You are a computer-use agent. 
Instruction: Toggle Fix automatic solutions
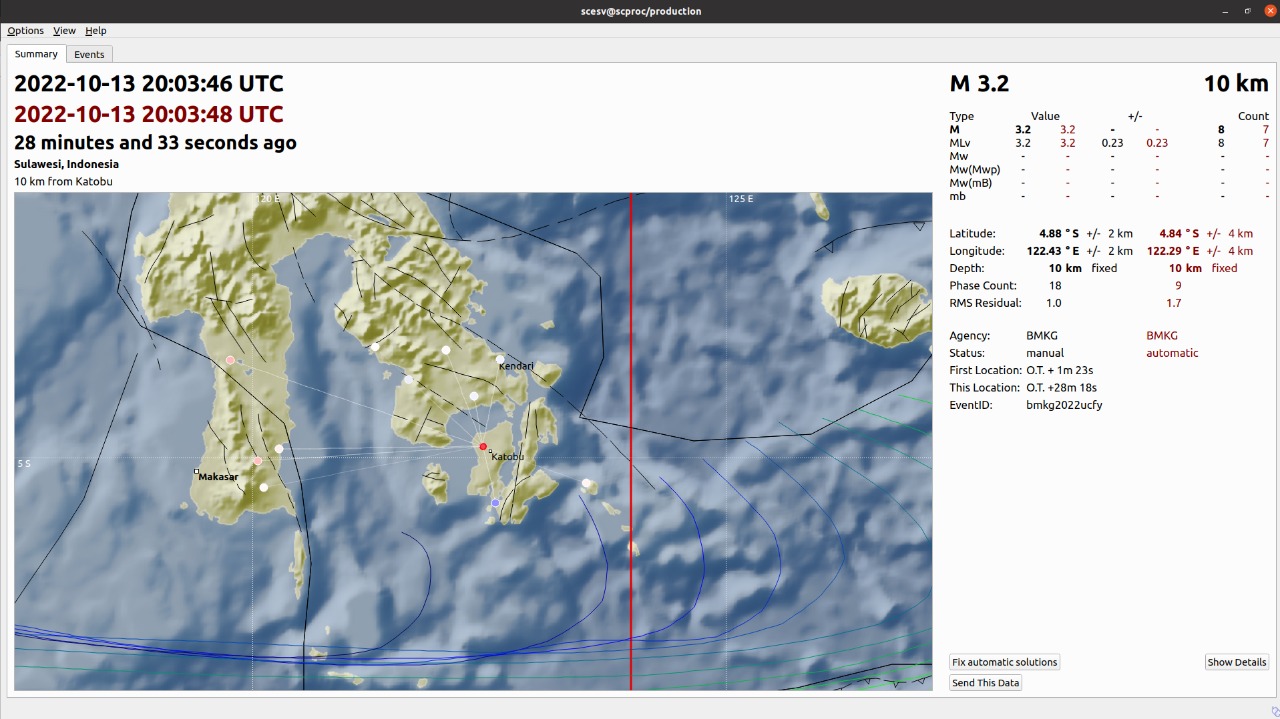click(1004, 662)
